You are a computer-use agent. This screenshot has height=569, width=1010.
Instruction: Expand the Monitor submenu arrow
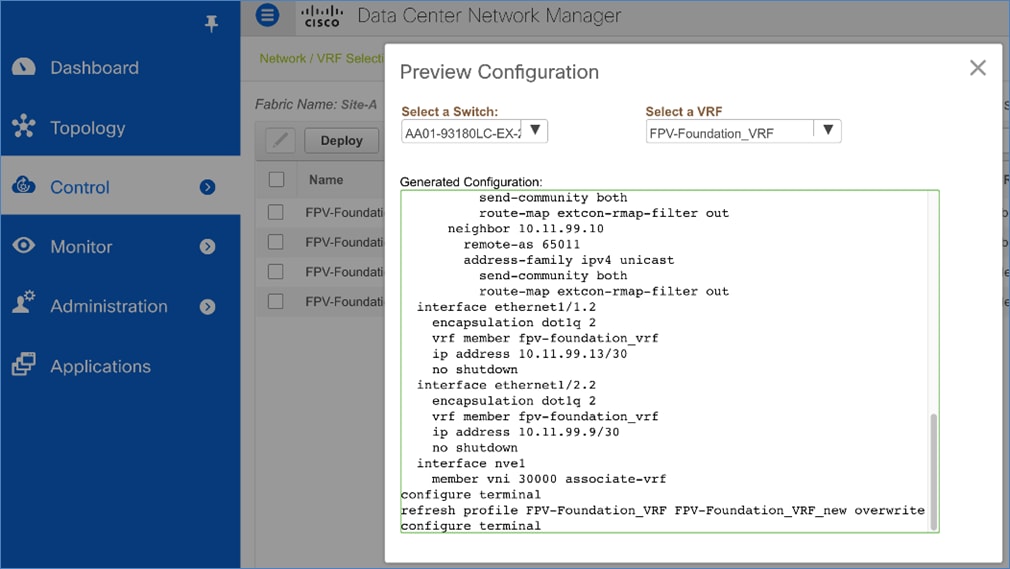[207, 247]
